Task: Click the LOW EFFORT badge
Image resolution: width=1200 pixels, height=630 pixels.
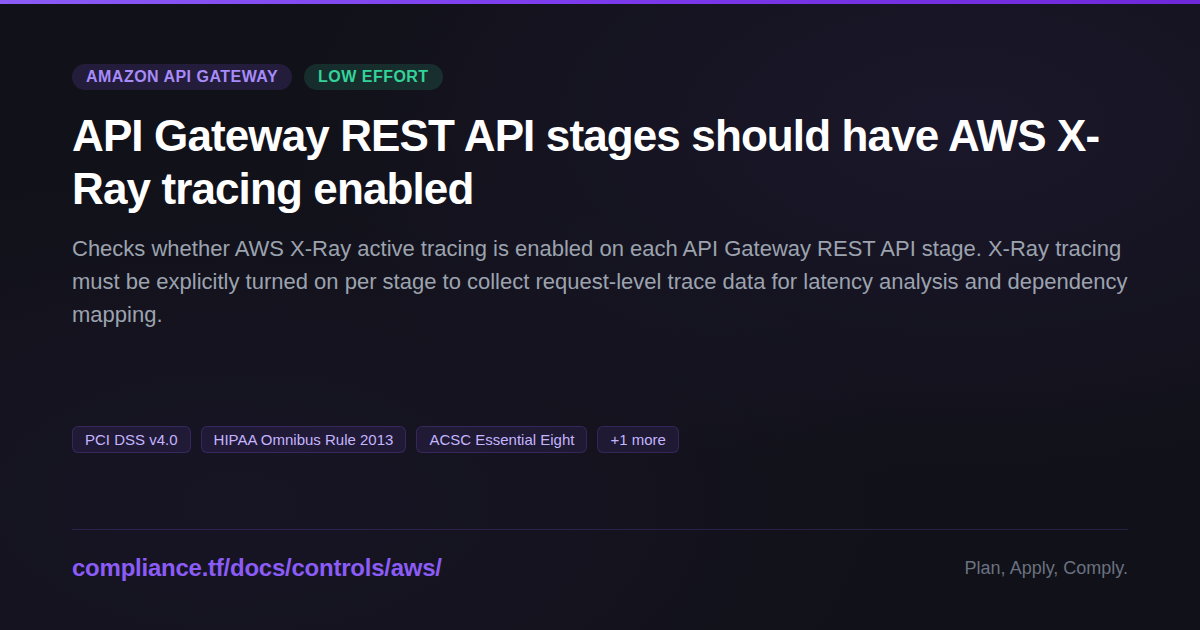Action: tap(373, 77)
